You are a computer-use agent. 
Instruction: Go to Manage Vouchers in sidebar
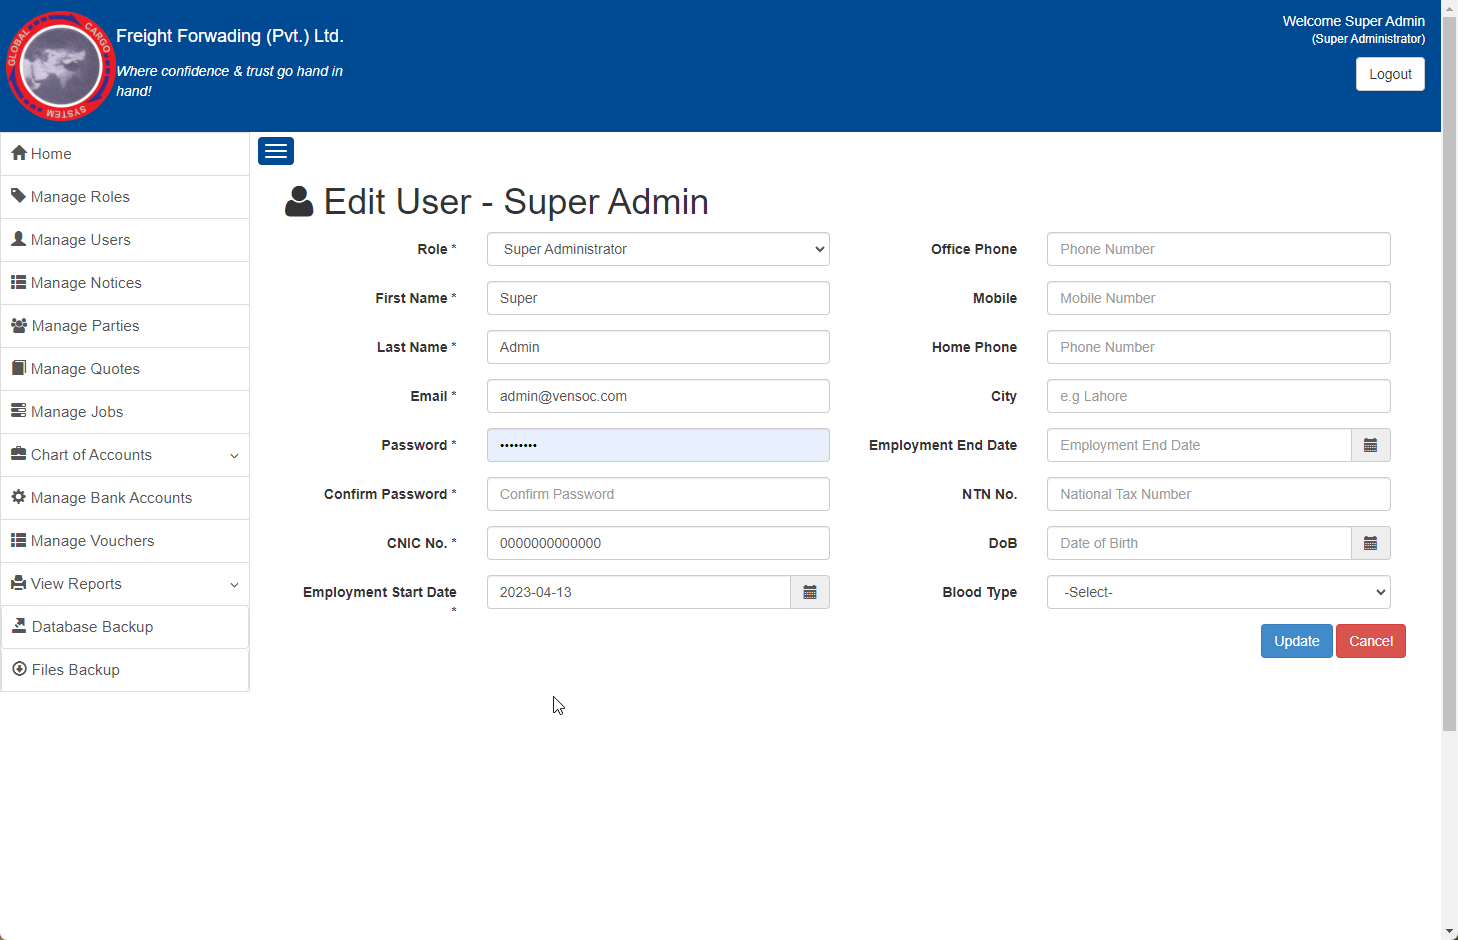coord(92,541)
